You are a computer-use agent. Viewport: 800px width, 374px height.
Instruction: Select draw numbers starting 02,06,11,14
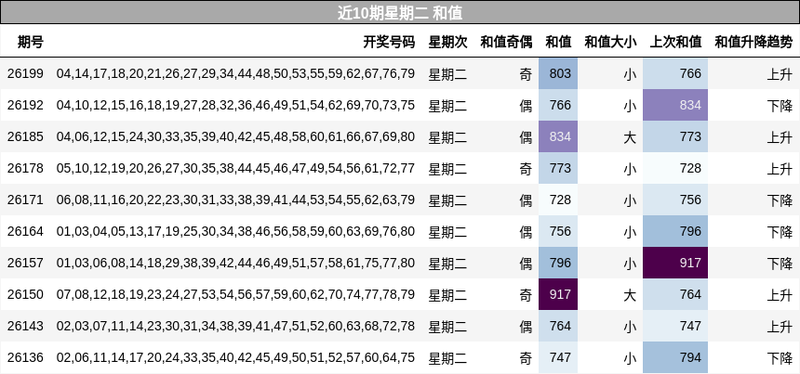coord(236,358)
